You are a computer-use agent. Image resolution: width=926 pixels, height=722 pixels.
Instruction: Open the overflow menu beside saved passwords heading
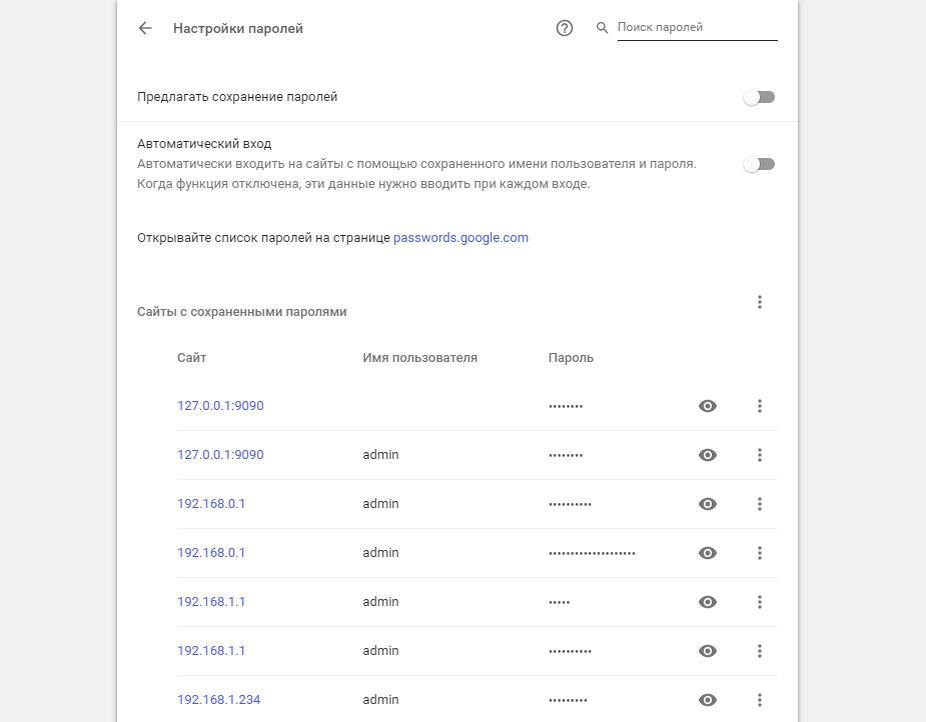[760, 301]
